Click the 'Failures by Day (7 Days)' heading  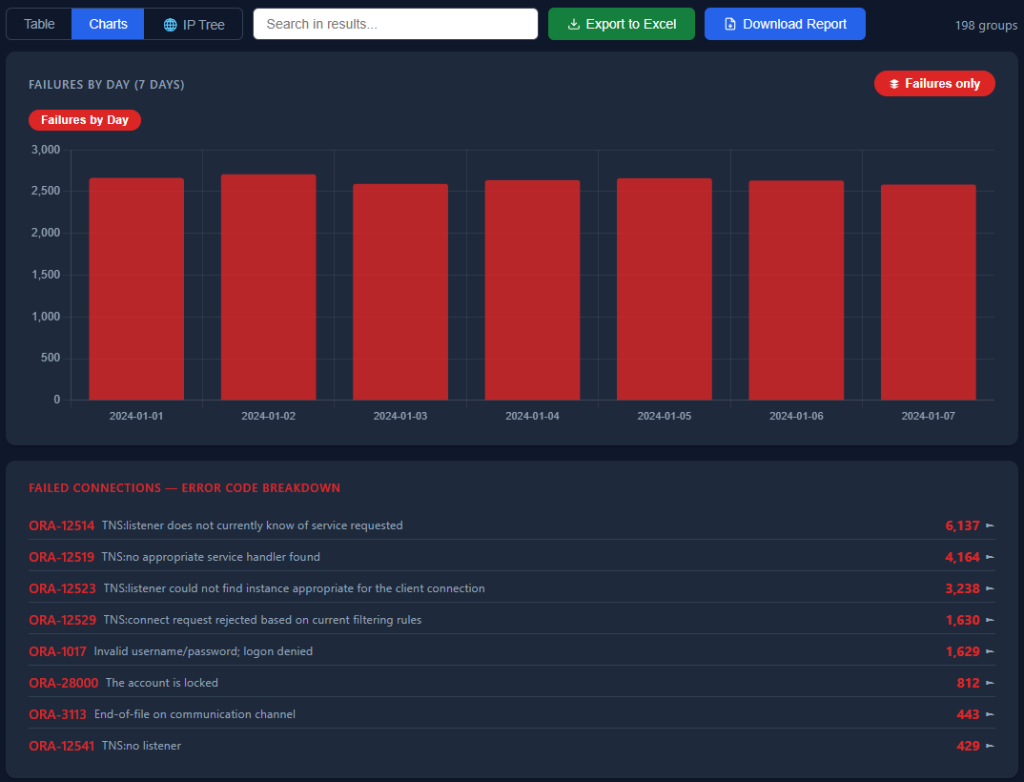(x=106, y=84)
